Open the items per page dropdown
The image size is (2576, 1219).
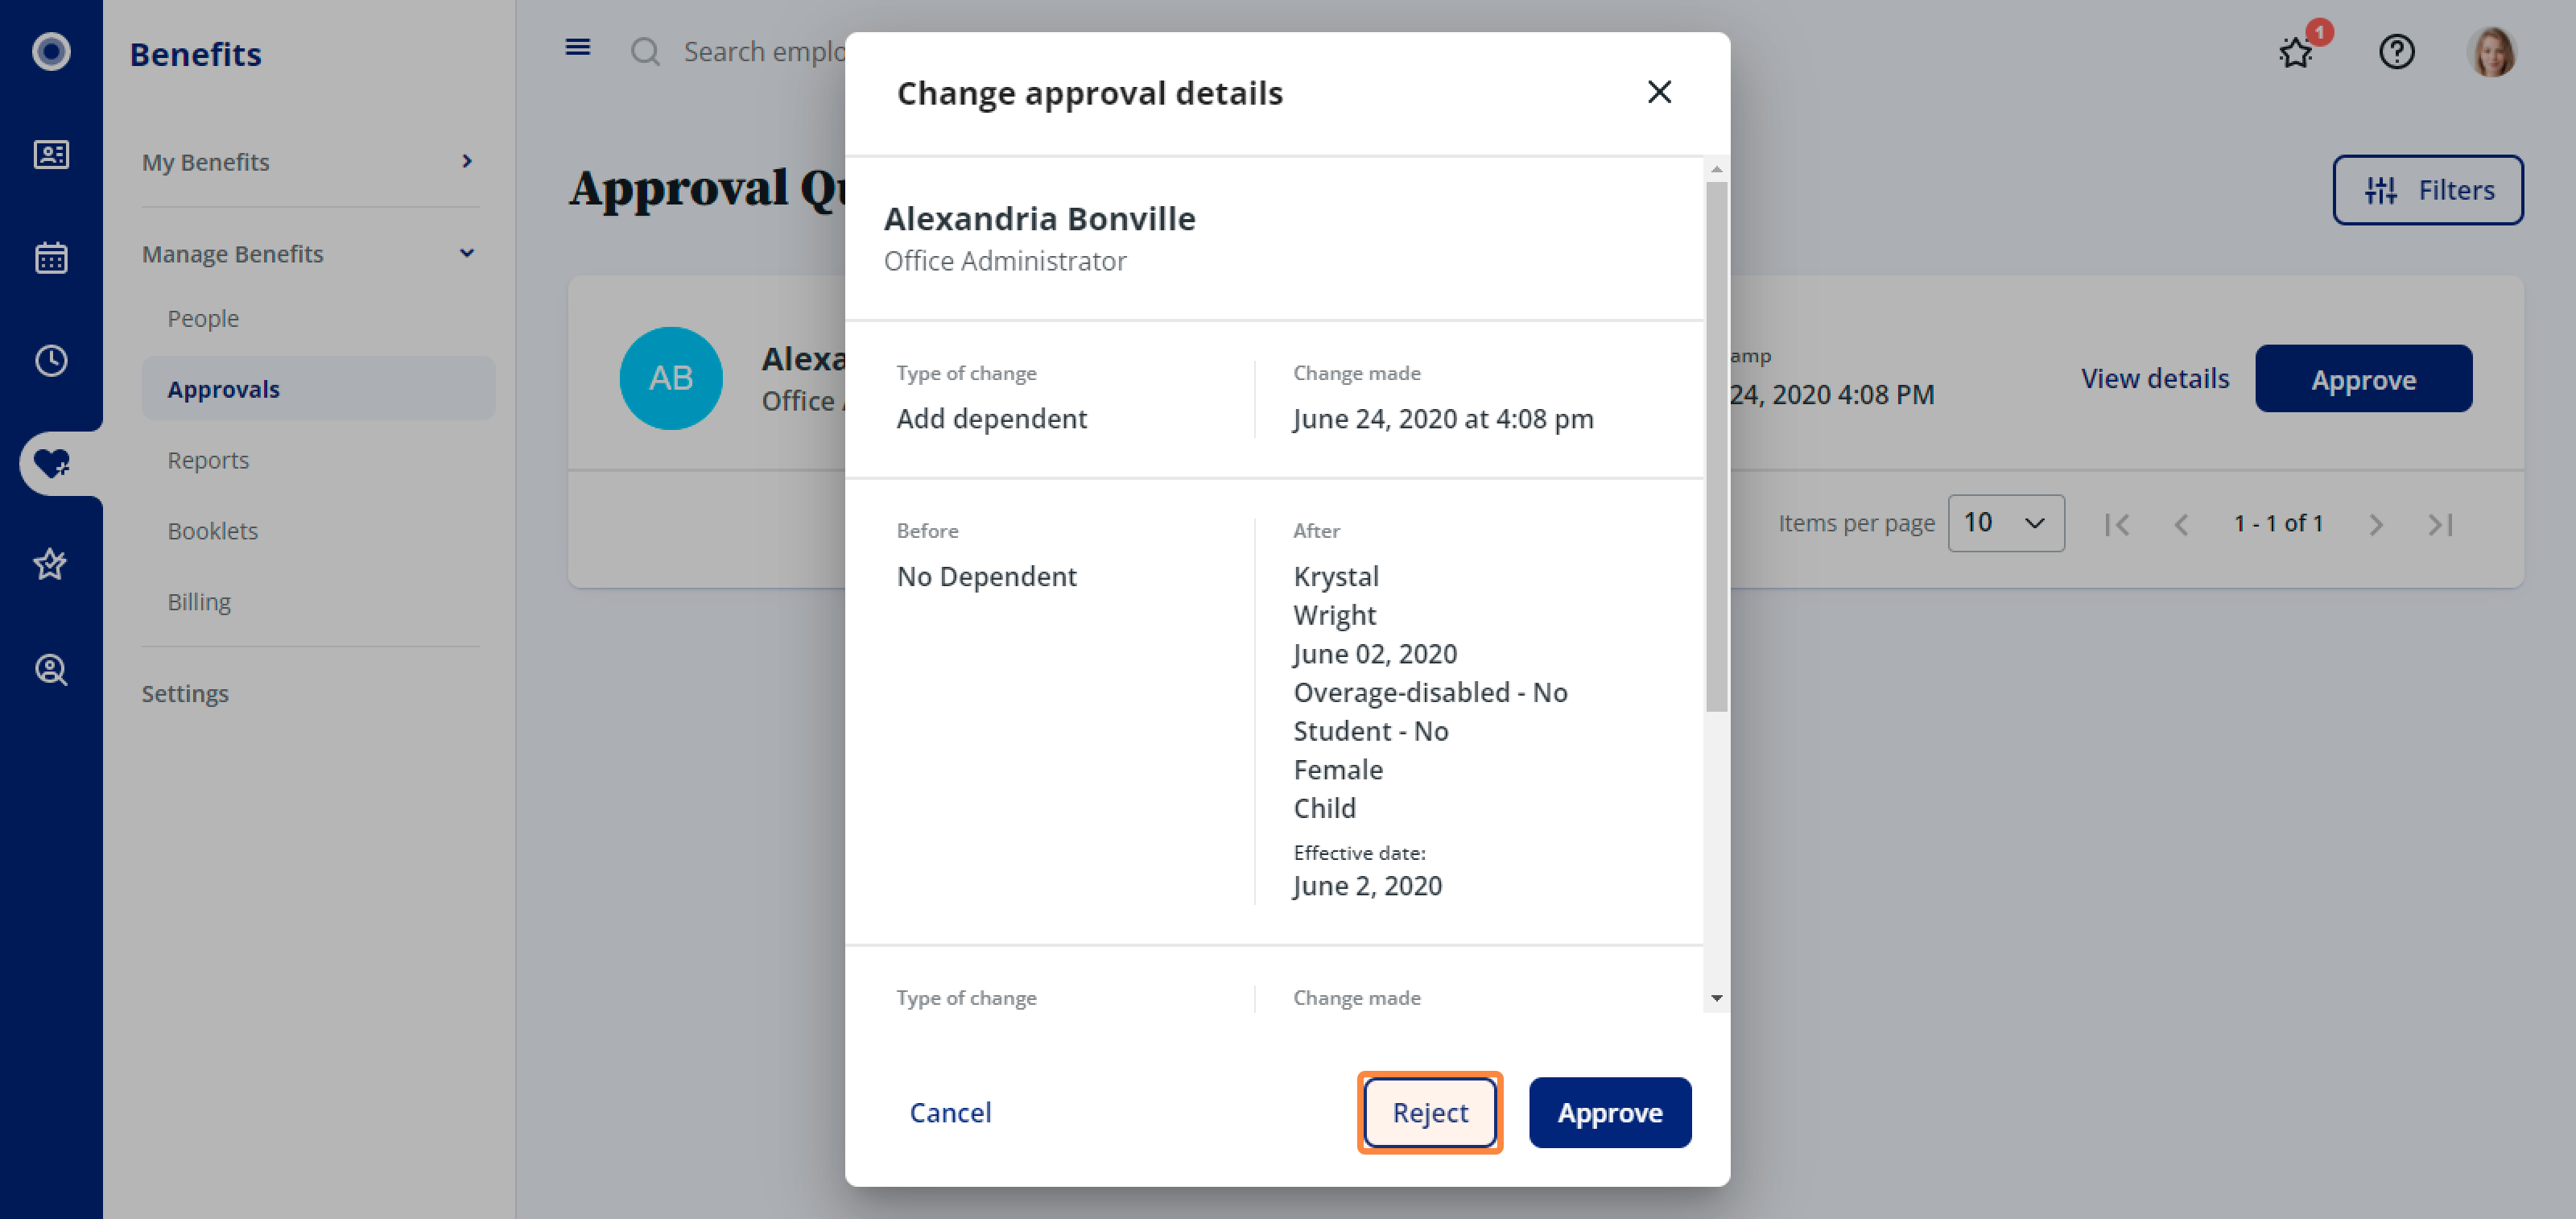[2005, 523]
